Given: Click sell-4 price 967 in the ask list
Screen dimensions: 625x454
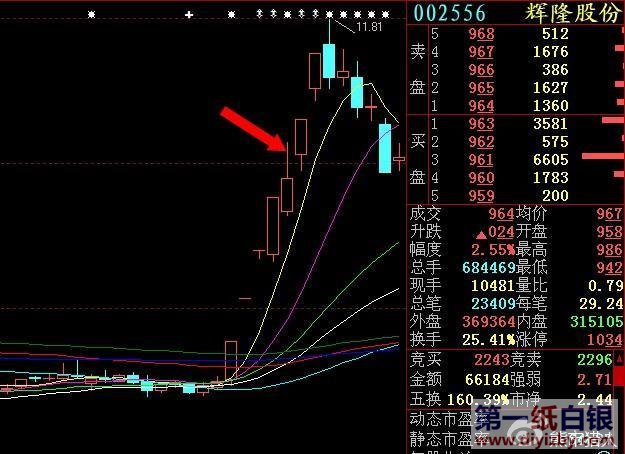Looking at the screenshot, I should pos(482,52).
